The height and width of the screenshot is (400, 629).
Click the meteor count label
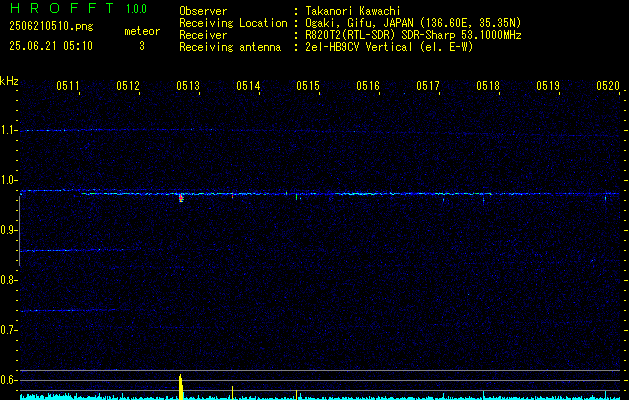(x=142, y=31)
